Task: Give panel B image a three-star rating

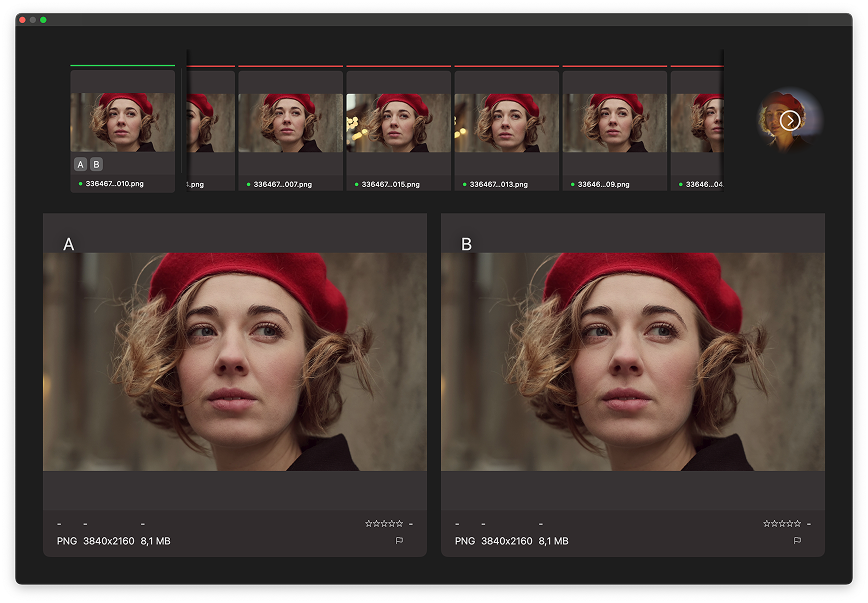Action: click(x=782, y=523)
